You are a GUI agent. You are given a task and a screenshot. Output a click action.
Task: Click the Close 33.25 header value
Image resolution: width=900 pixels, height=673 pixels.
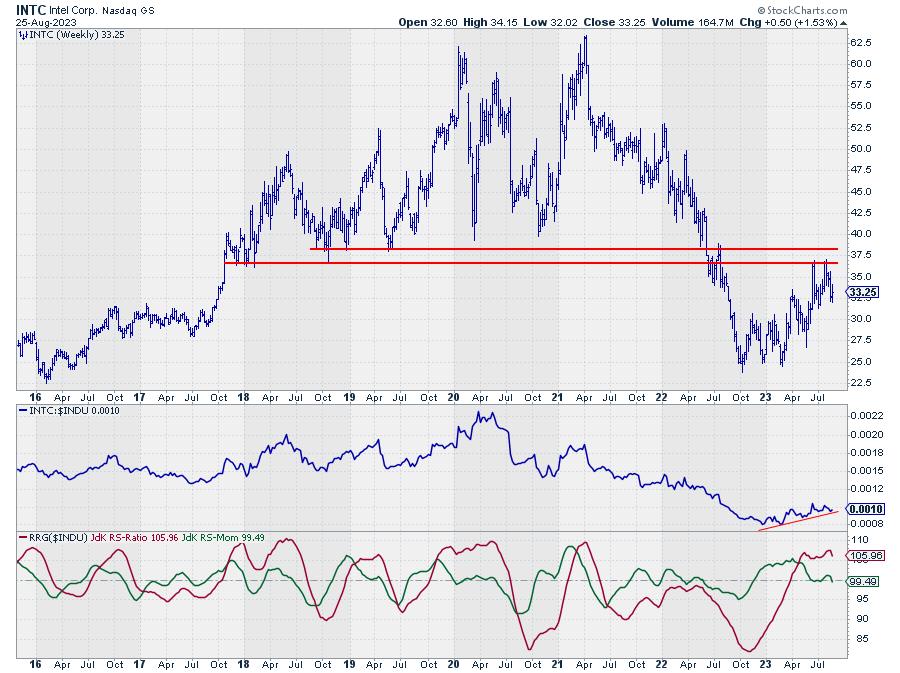click(614, 22)
